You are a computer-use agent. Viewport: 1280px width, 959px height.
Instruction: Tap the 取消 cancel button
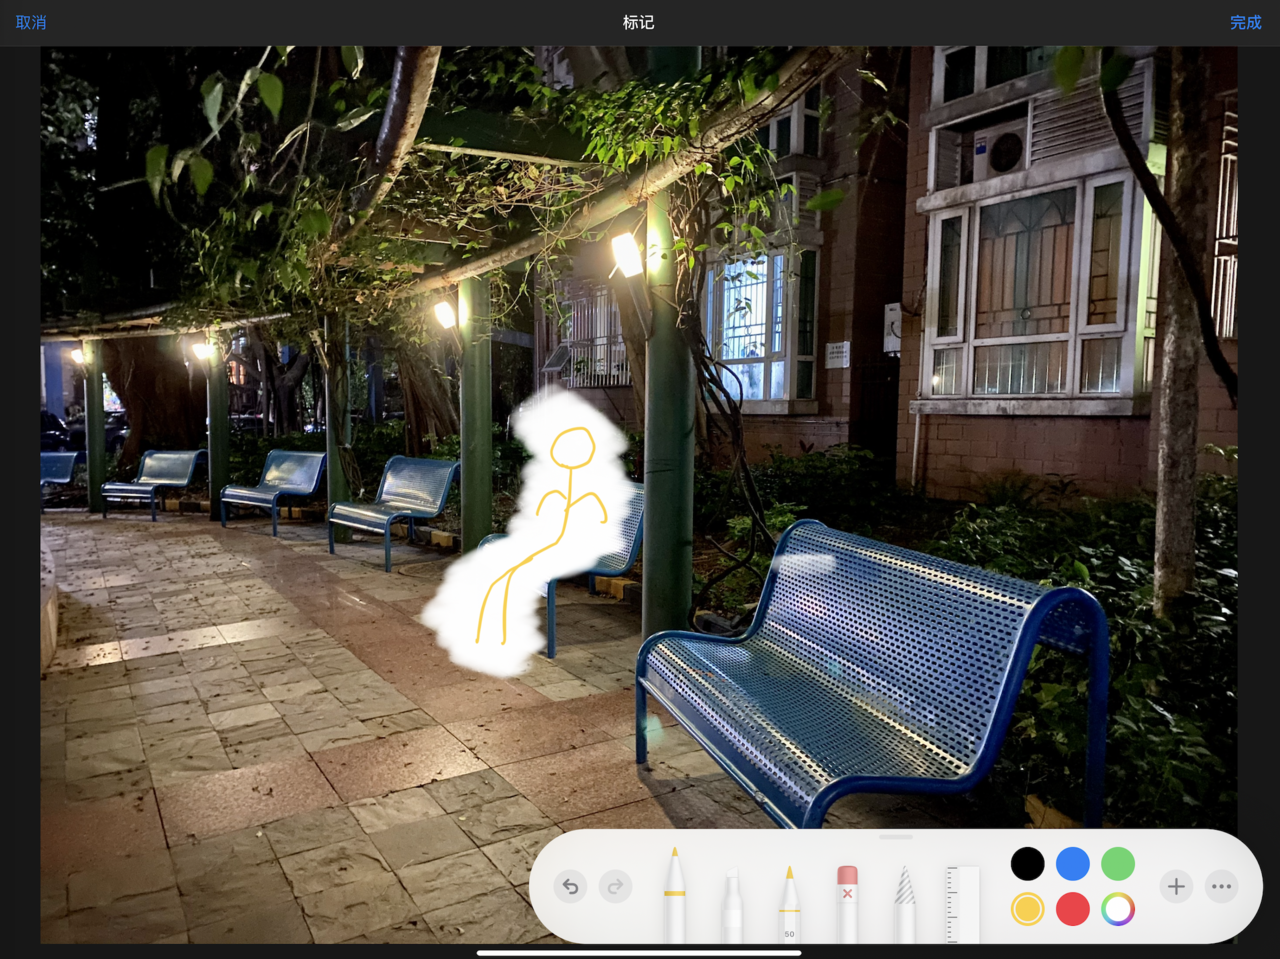31,22
